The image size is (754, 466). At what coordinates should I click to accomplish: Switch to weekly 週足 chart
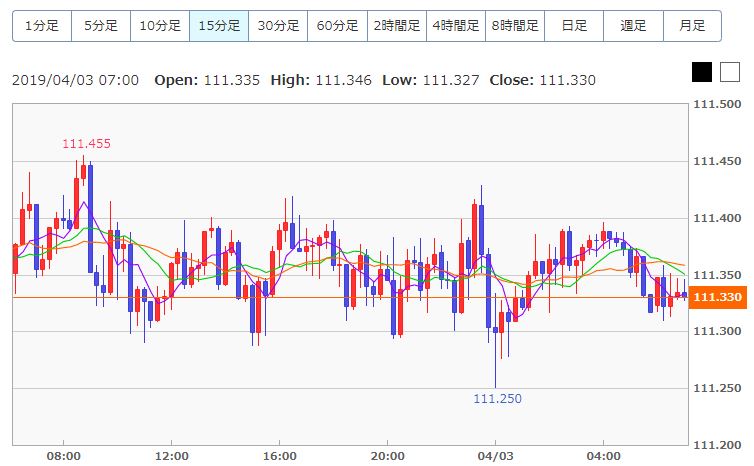point(633,26)
